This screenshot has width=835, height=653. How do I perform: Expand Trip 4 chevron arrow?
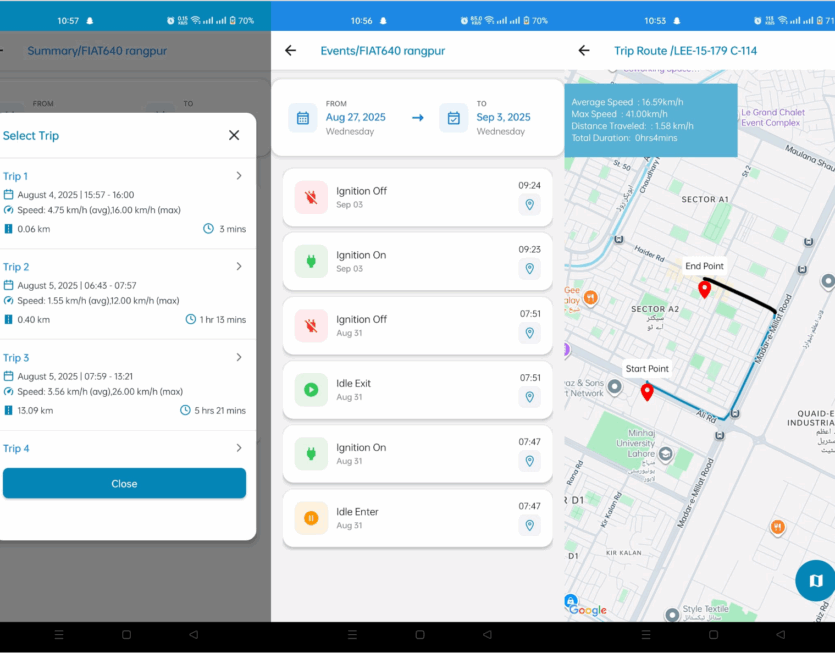pyautogui.click(x=238, y=448)
